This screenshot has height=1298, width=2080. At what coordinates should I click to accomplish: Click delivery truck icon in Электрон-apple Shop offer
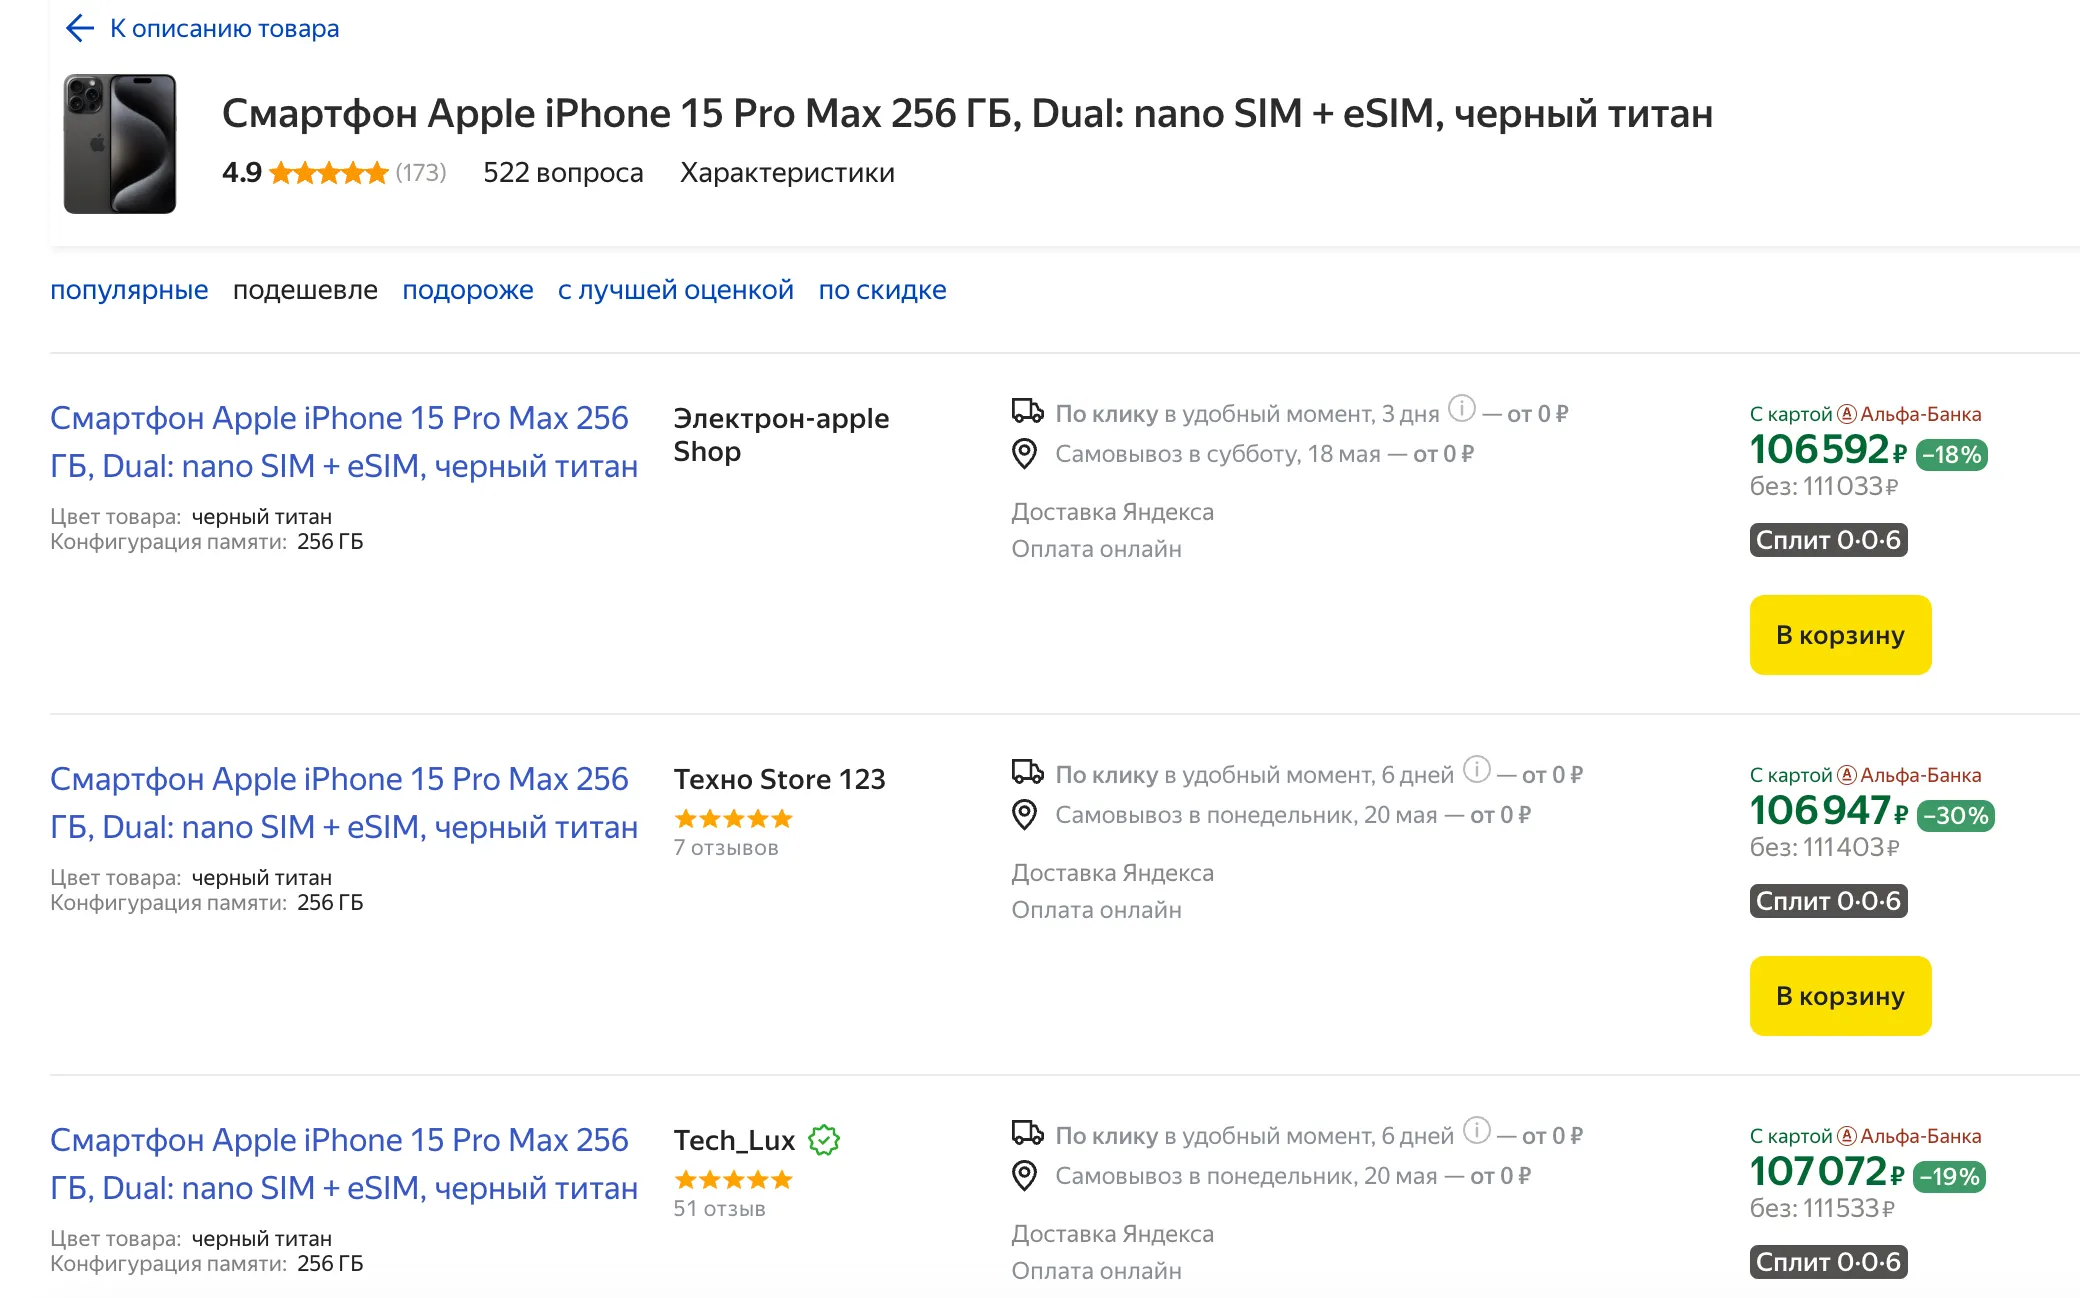1027,411
